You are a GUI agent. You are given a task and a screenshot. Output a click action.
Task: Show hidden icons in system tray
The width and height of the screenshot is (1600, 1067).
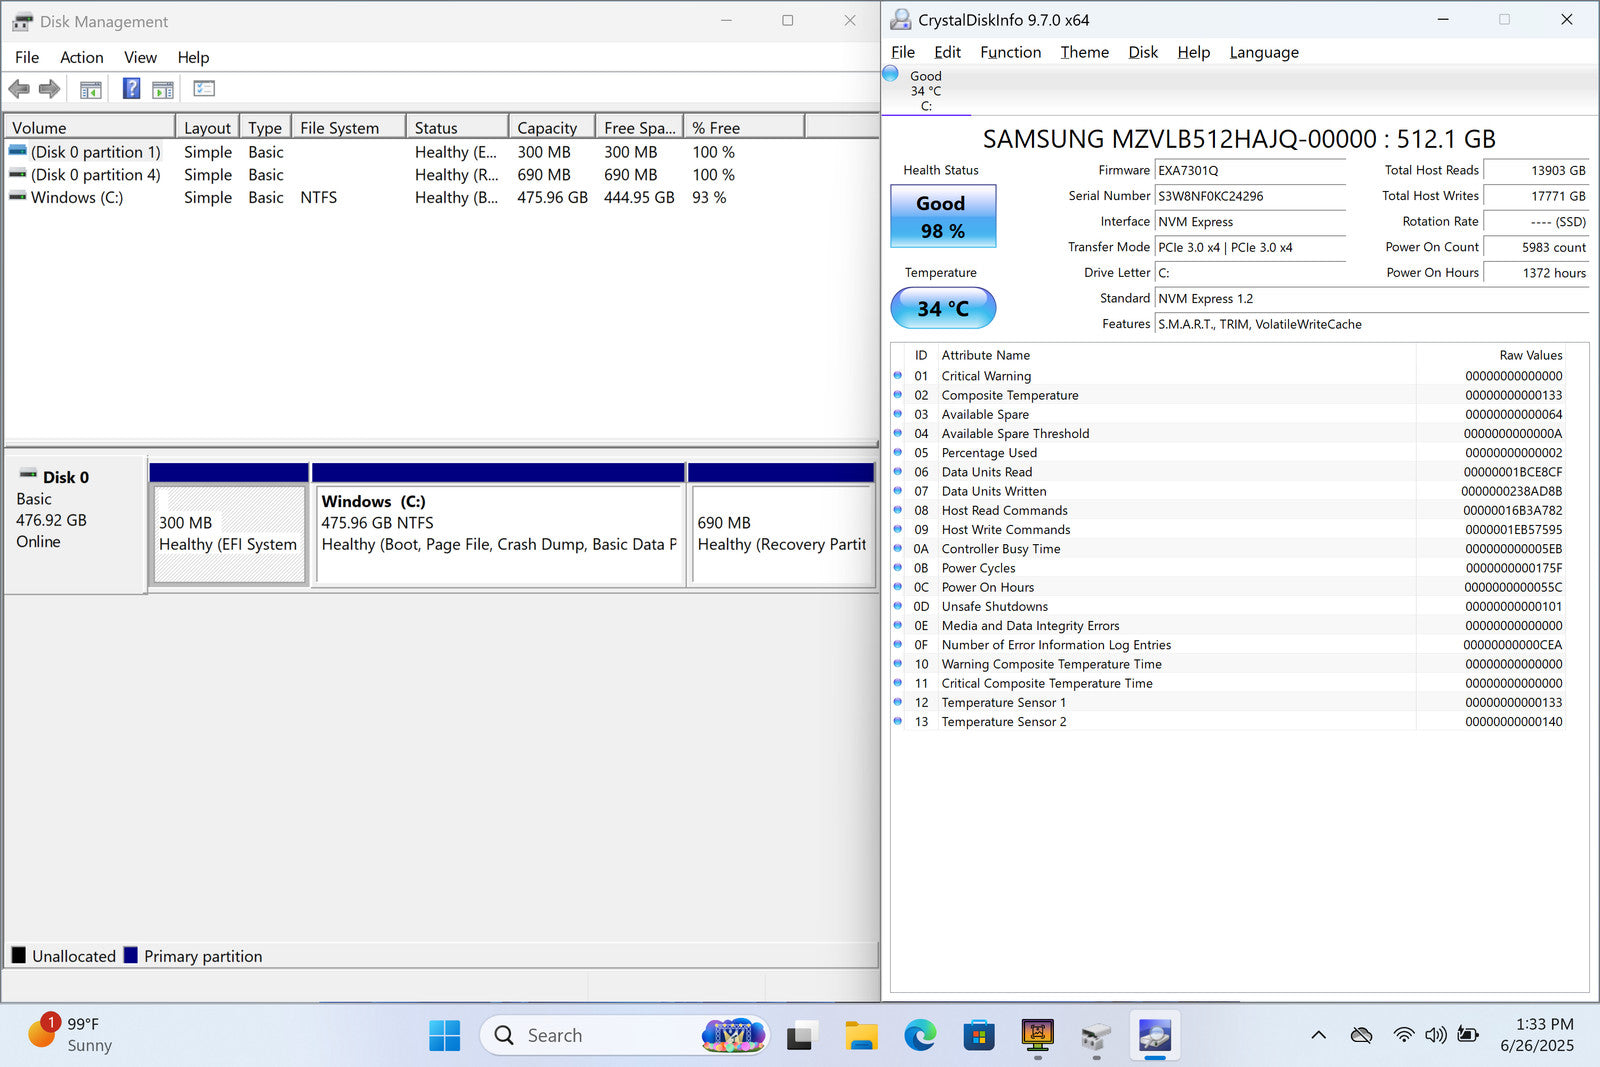point(1318,1035)
